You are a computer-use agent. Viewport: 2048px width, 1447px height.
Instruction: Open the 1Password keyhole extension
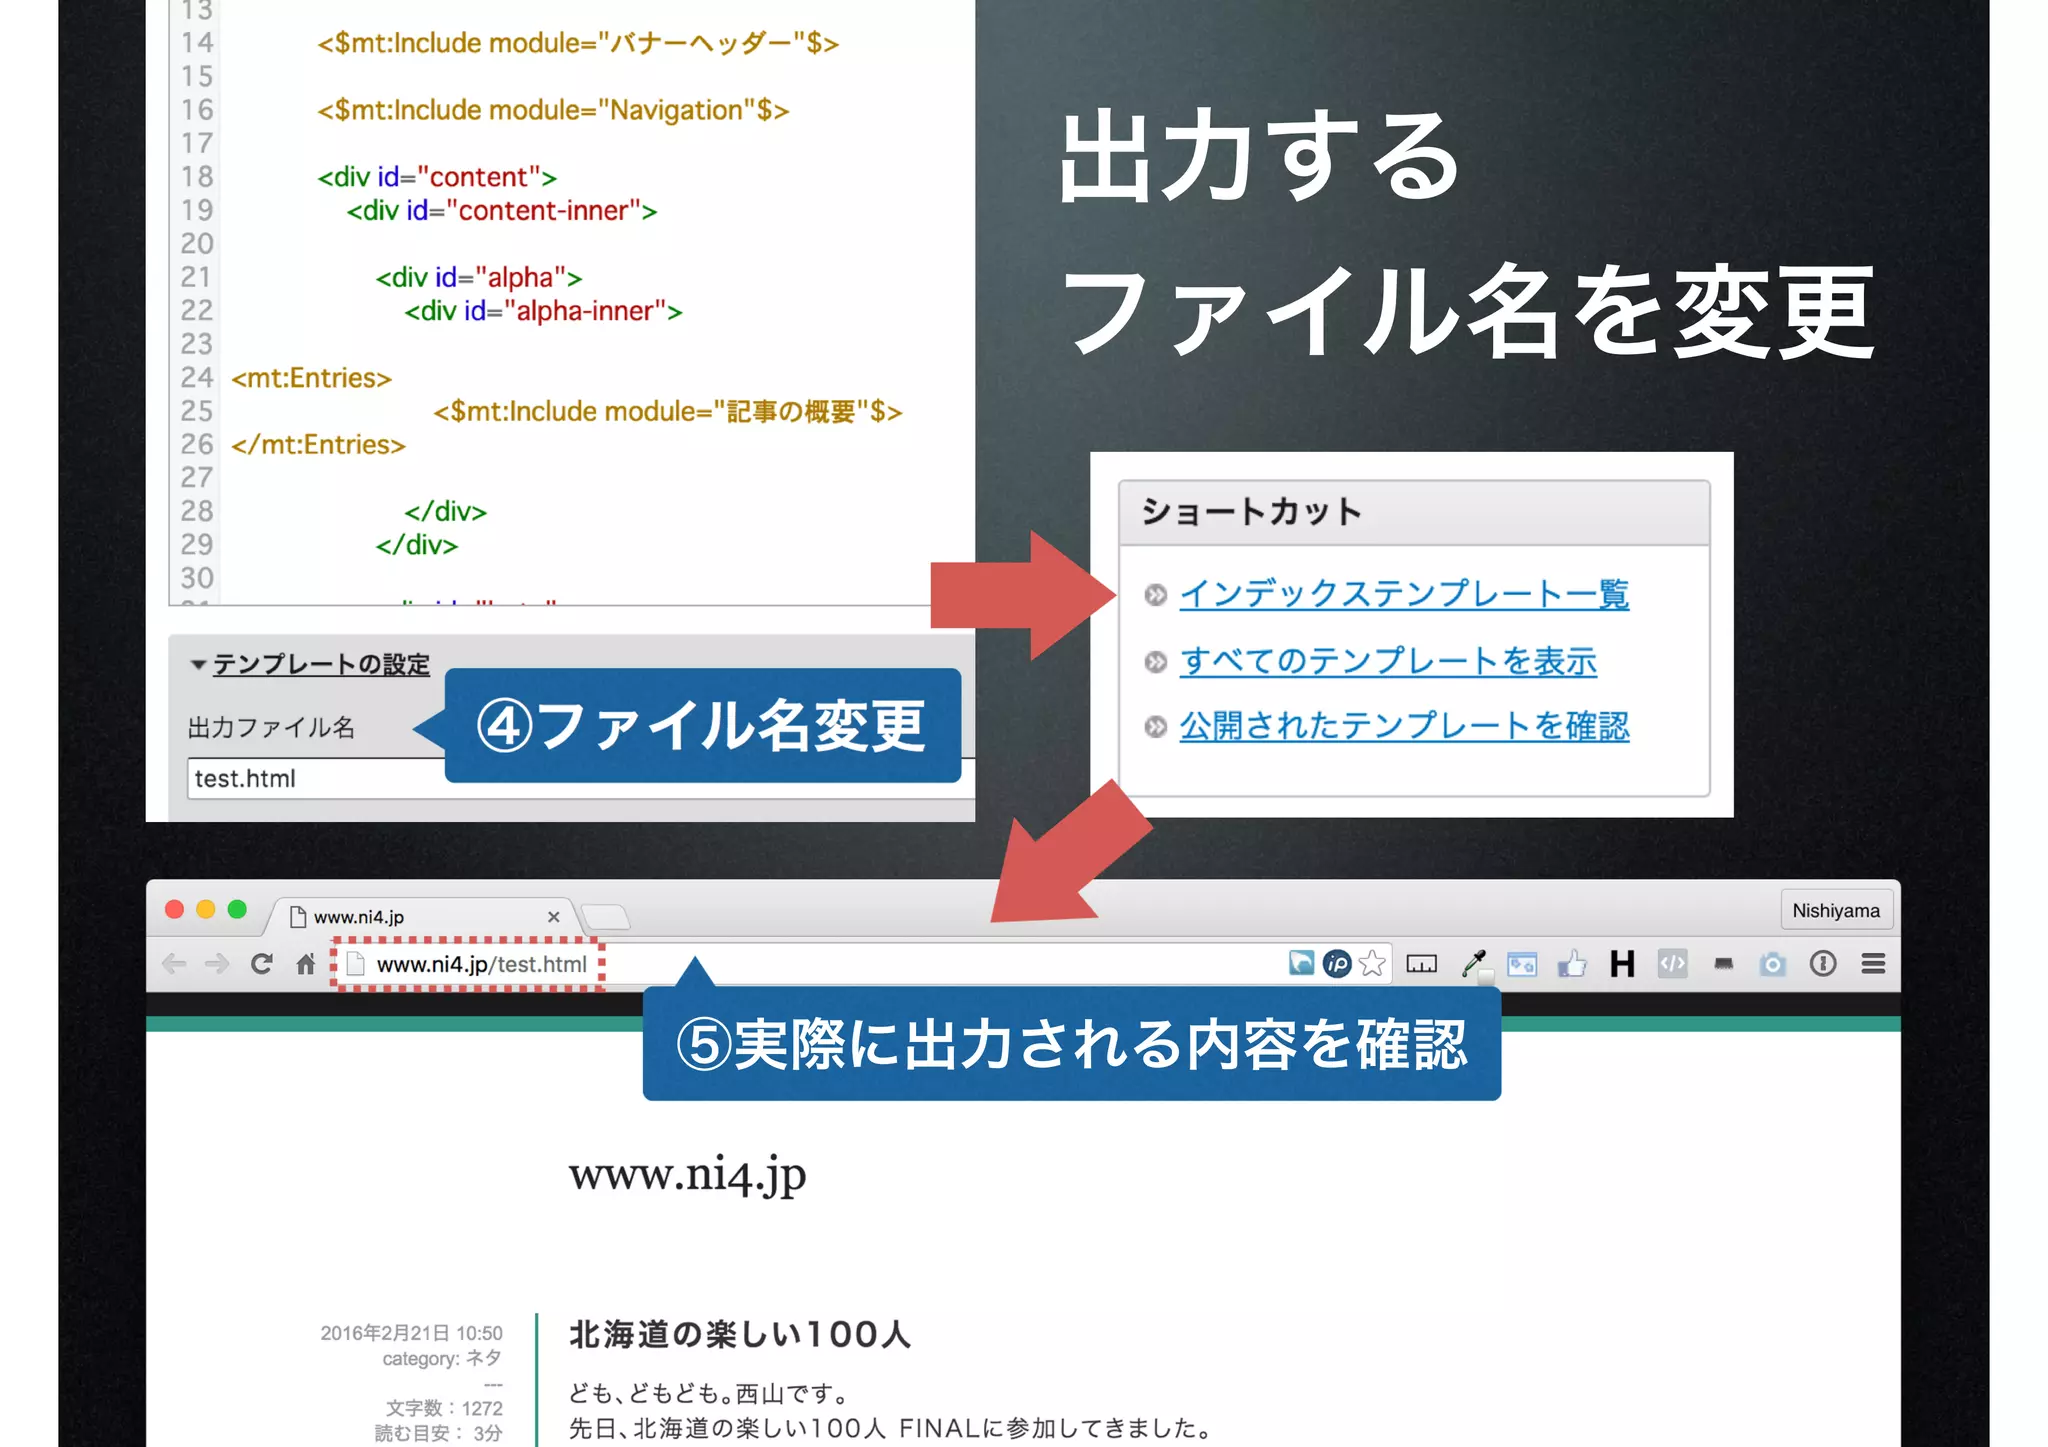click(1823, 964)
